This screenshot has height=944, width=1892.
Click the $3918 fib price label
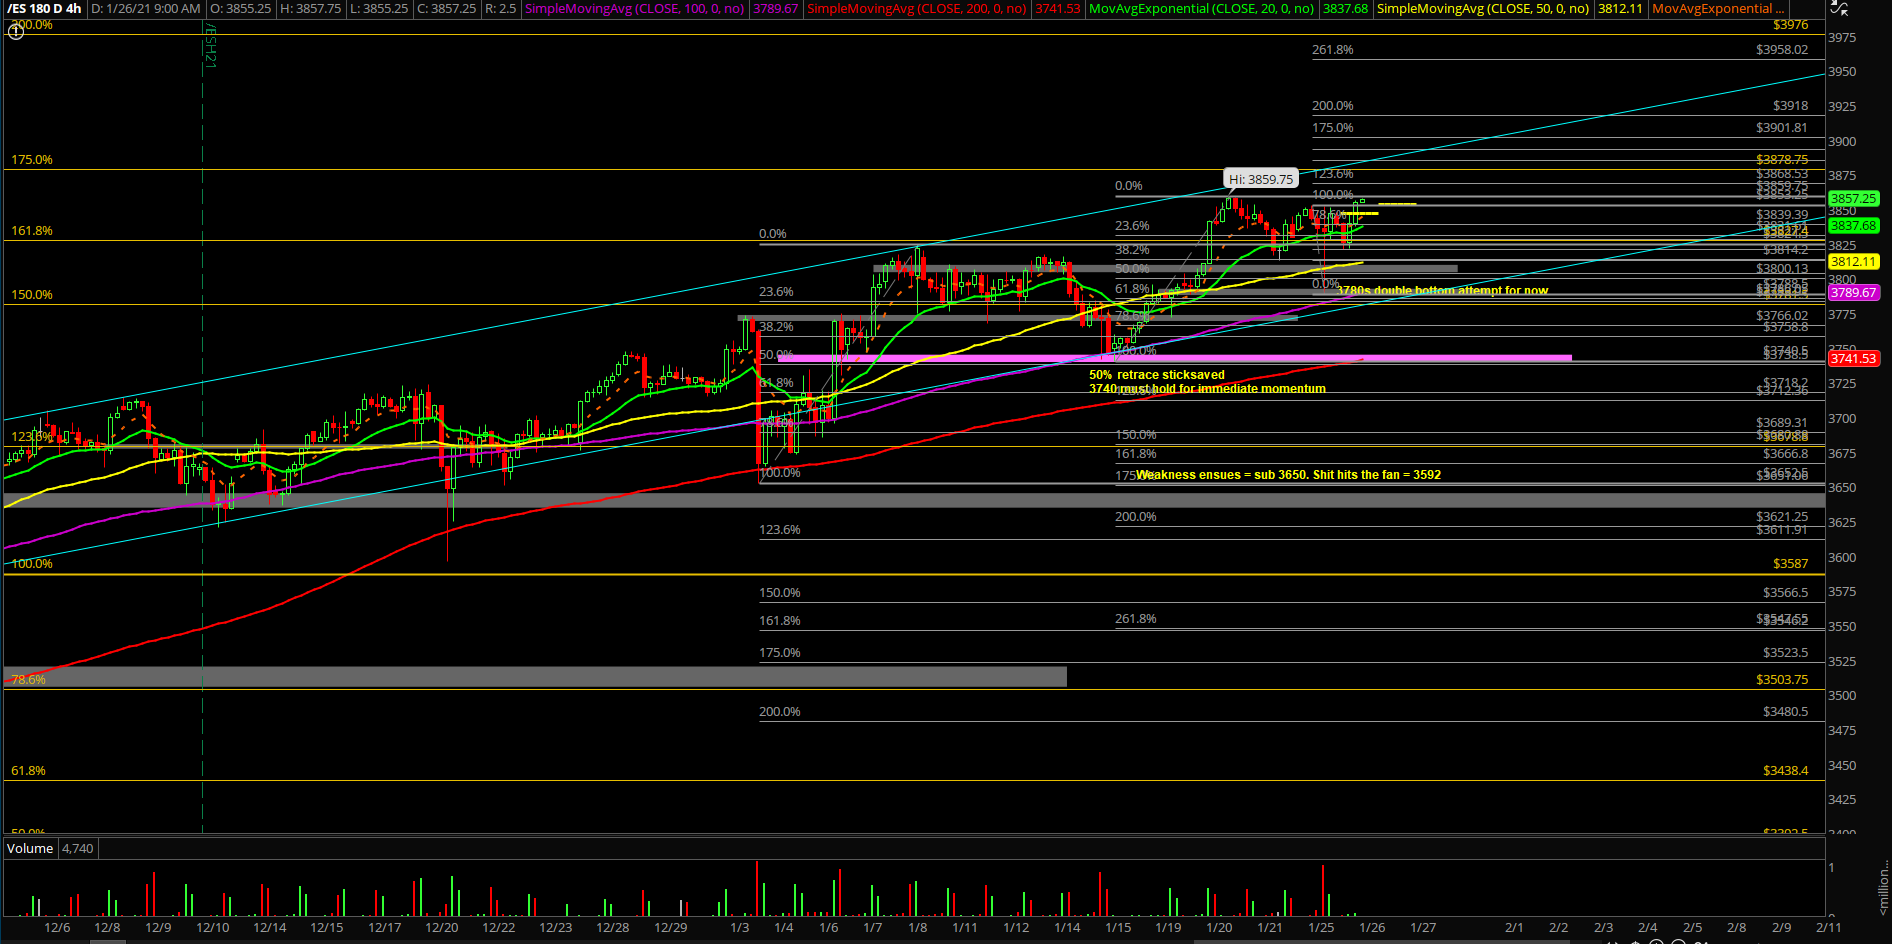(1790, 105)
